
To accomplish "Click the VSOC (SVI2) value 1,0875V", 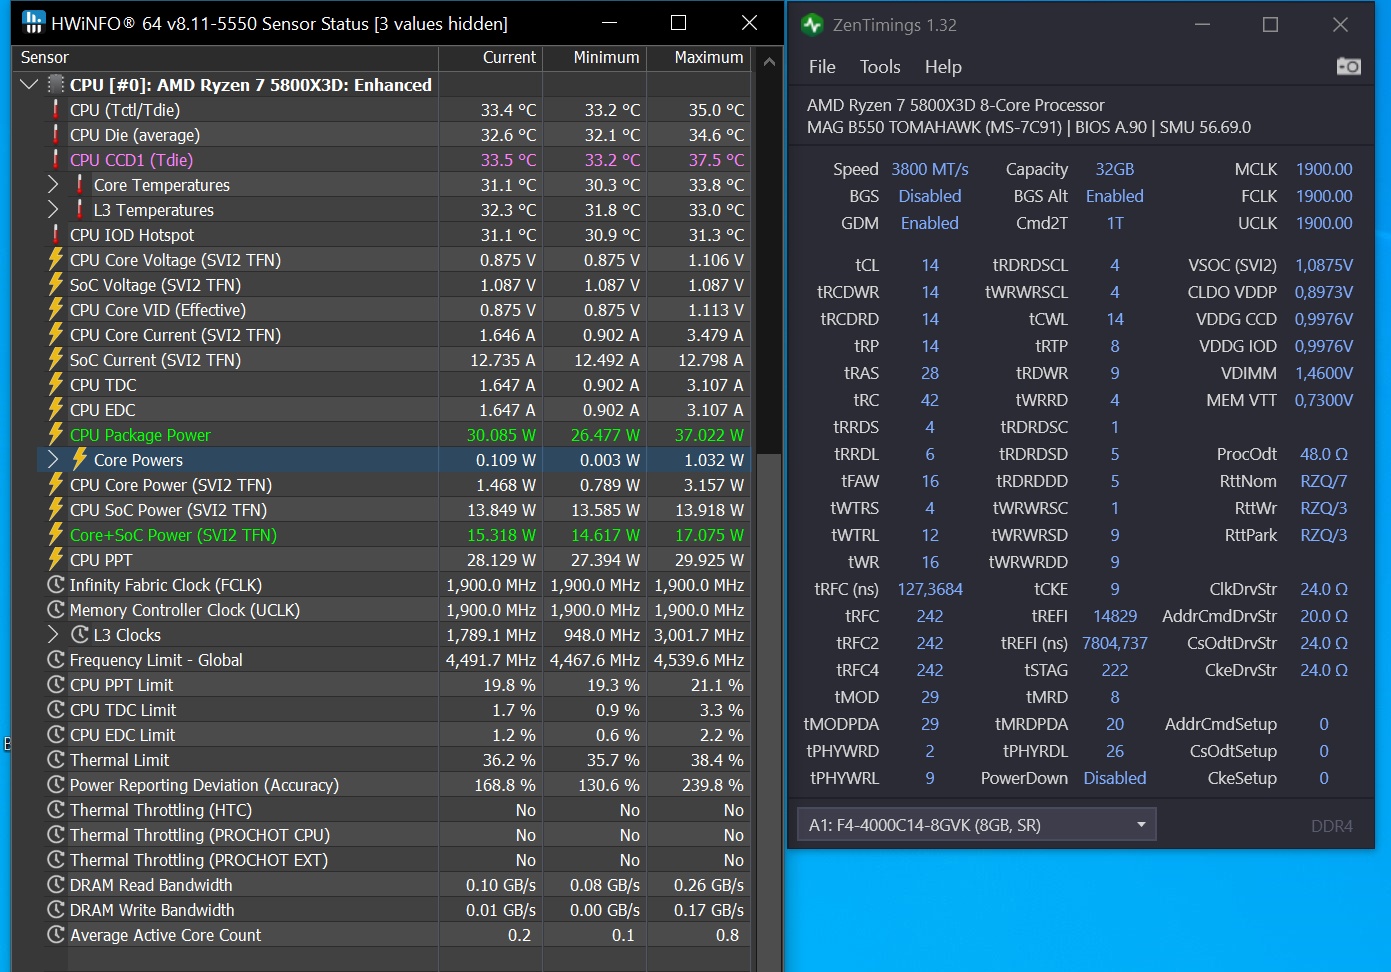I will pos(1324,265).
